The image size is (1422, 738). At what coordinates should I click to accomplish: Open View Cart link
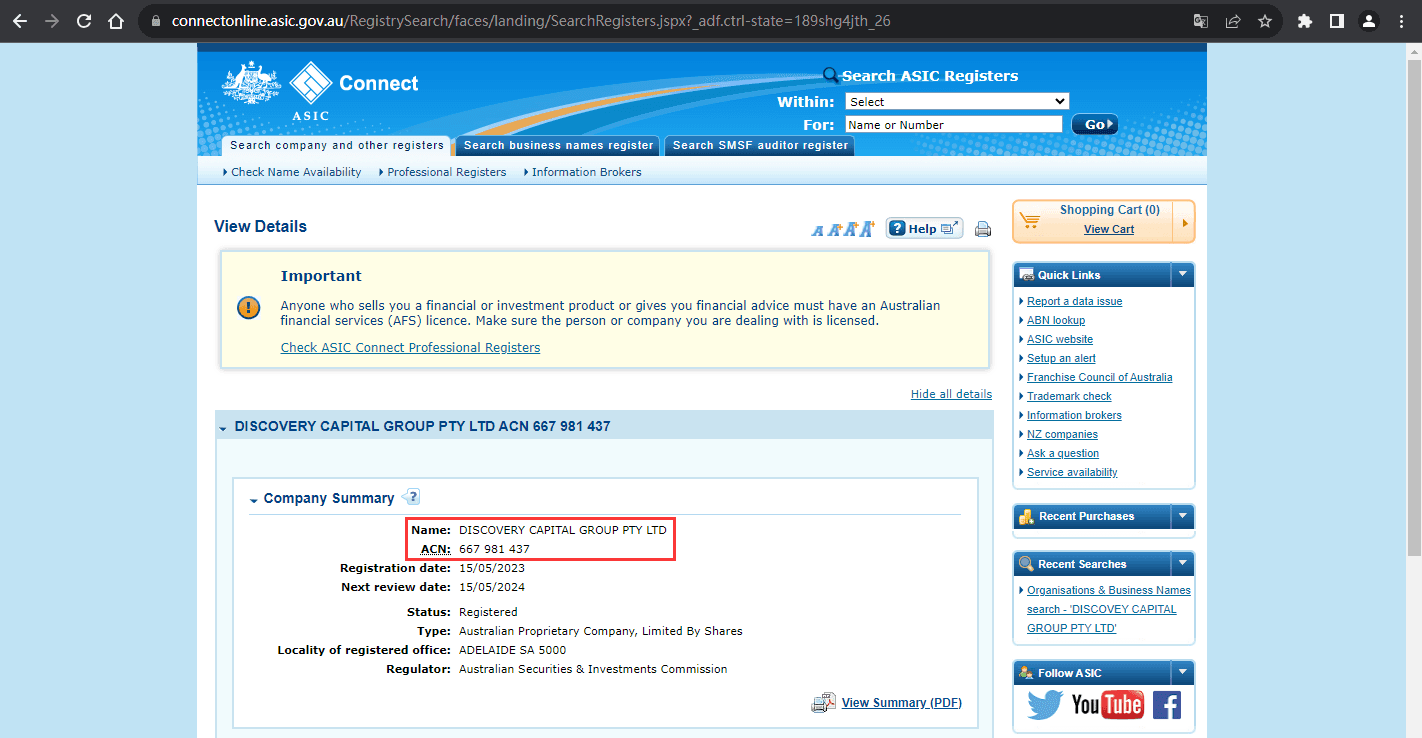1109,229
